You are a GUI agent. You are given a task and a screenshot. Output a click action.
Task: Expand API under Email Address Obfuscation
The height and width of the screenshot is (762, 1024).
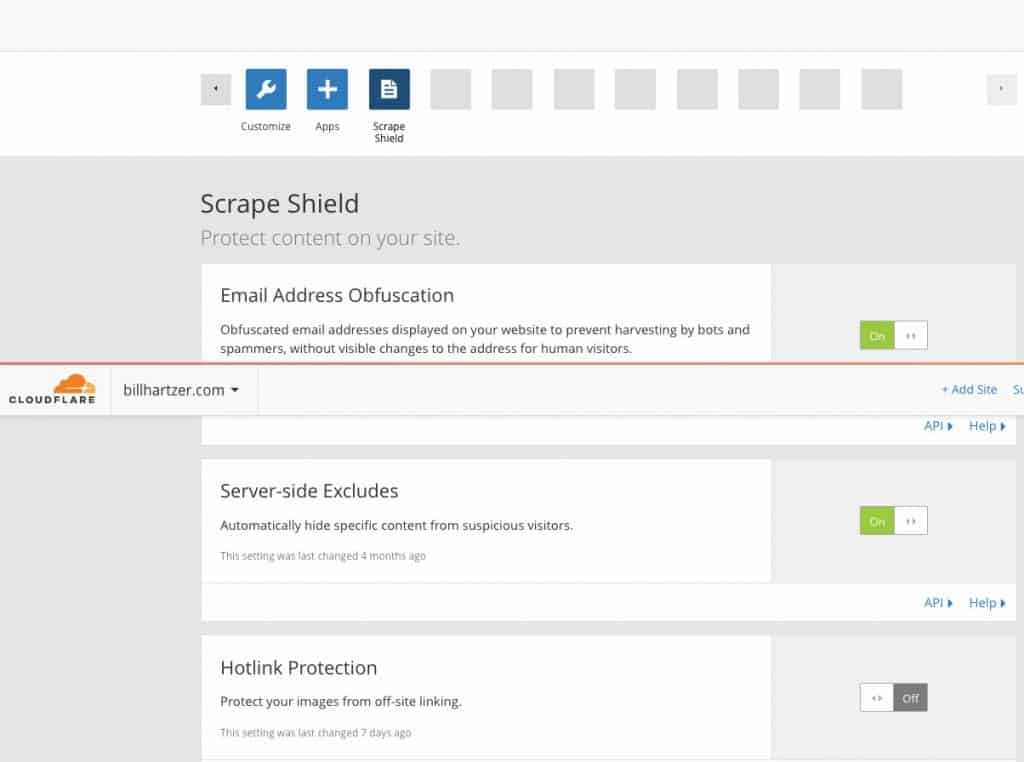pos(938,426)
